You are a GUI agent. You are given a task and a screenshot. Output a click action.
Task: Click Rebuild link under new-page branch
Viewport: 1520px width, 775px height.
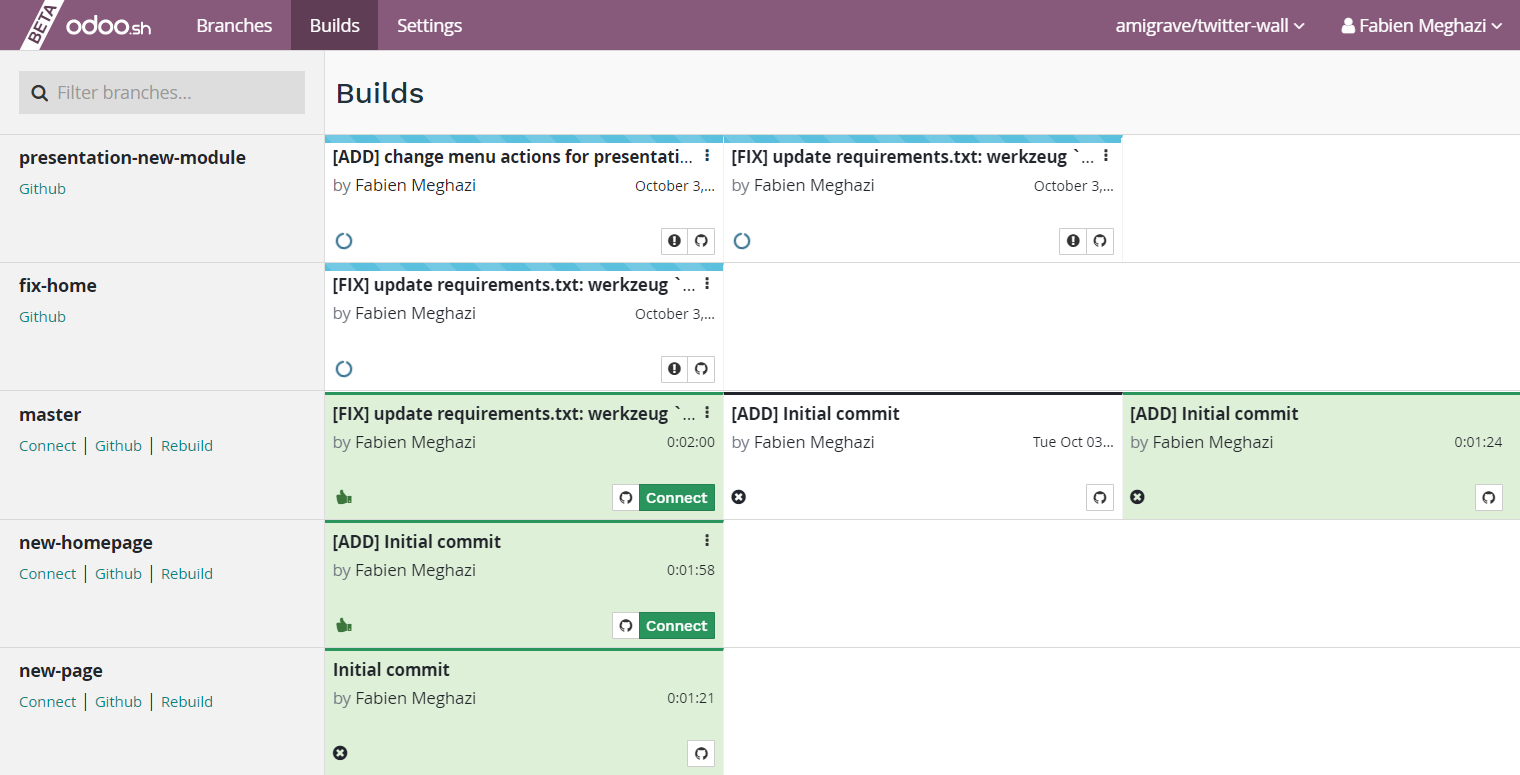pos(187,702)
